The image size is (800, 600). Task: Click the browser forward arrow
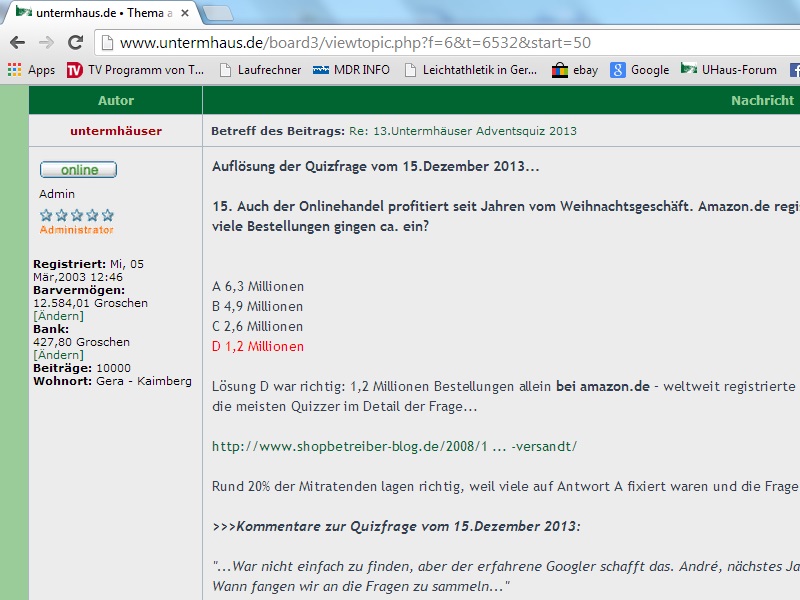coord(46,42)
